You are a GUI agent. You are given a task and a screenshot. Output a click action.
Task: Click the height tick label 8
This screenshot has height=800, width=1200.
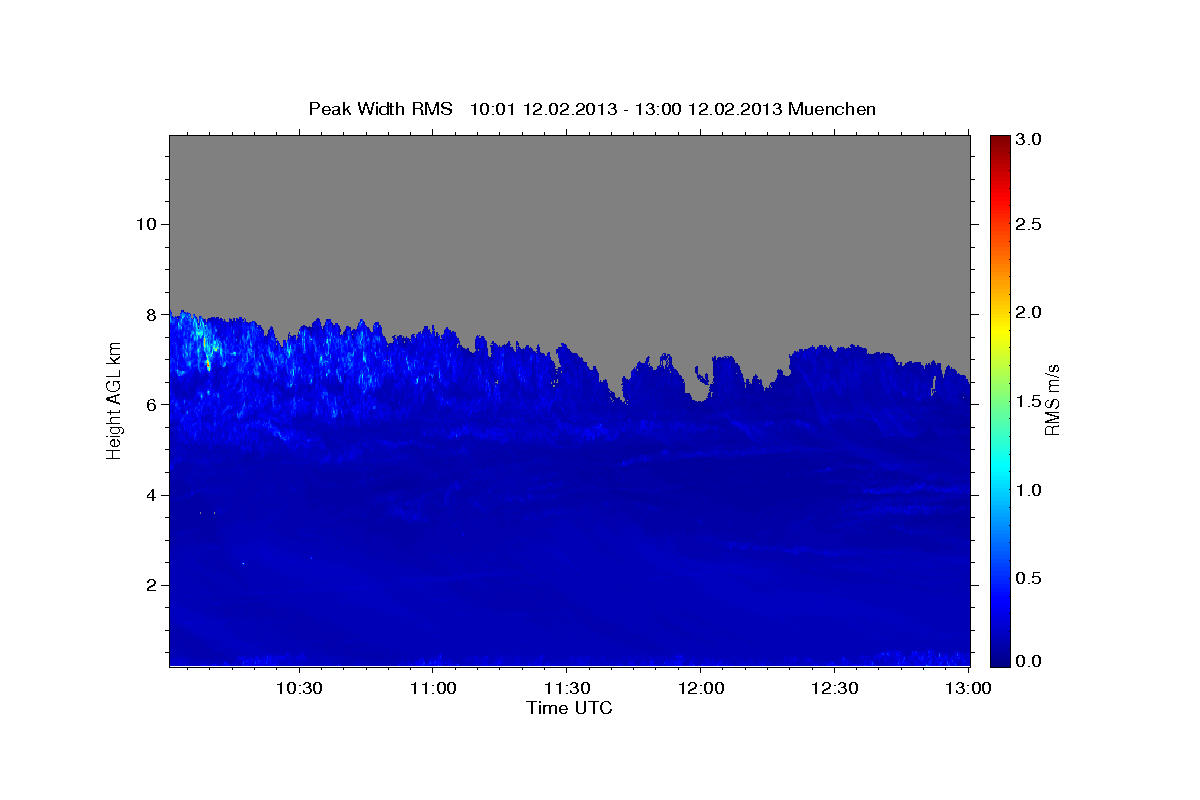(150, 314)
